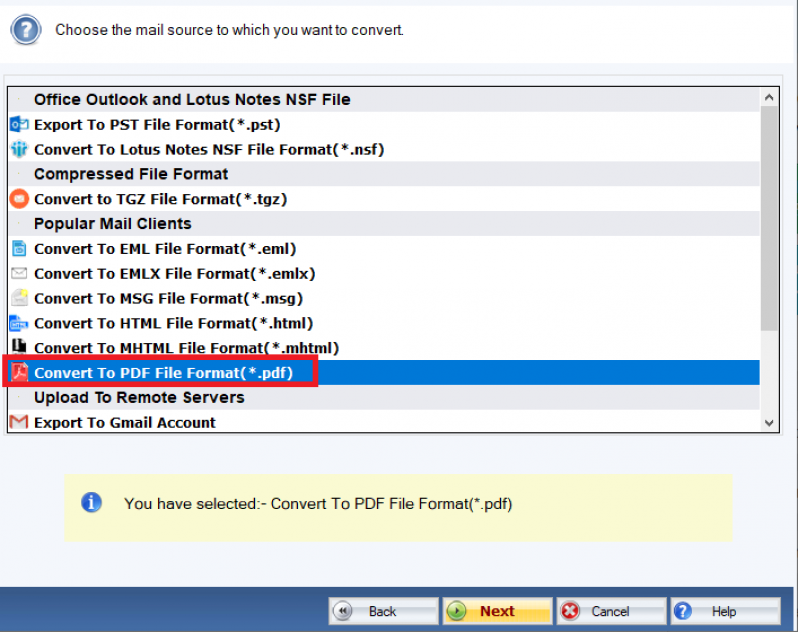This screenshot has width=798, height=632.
Task: Click the Compressed File Format header
Action: 384,174
